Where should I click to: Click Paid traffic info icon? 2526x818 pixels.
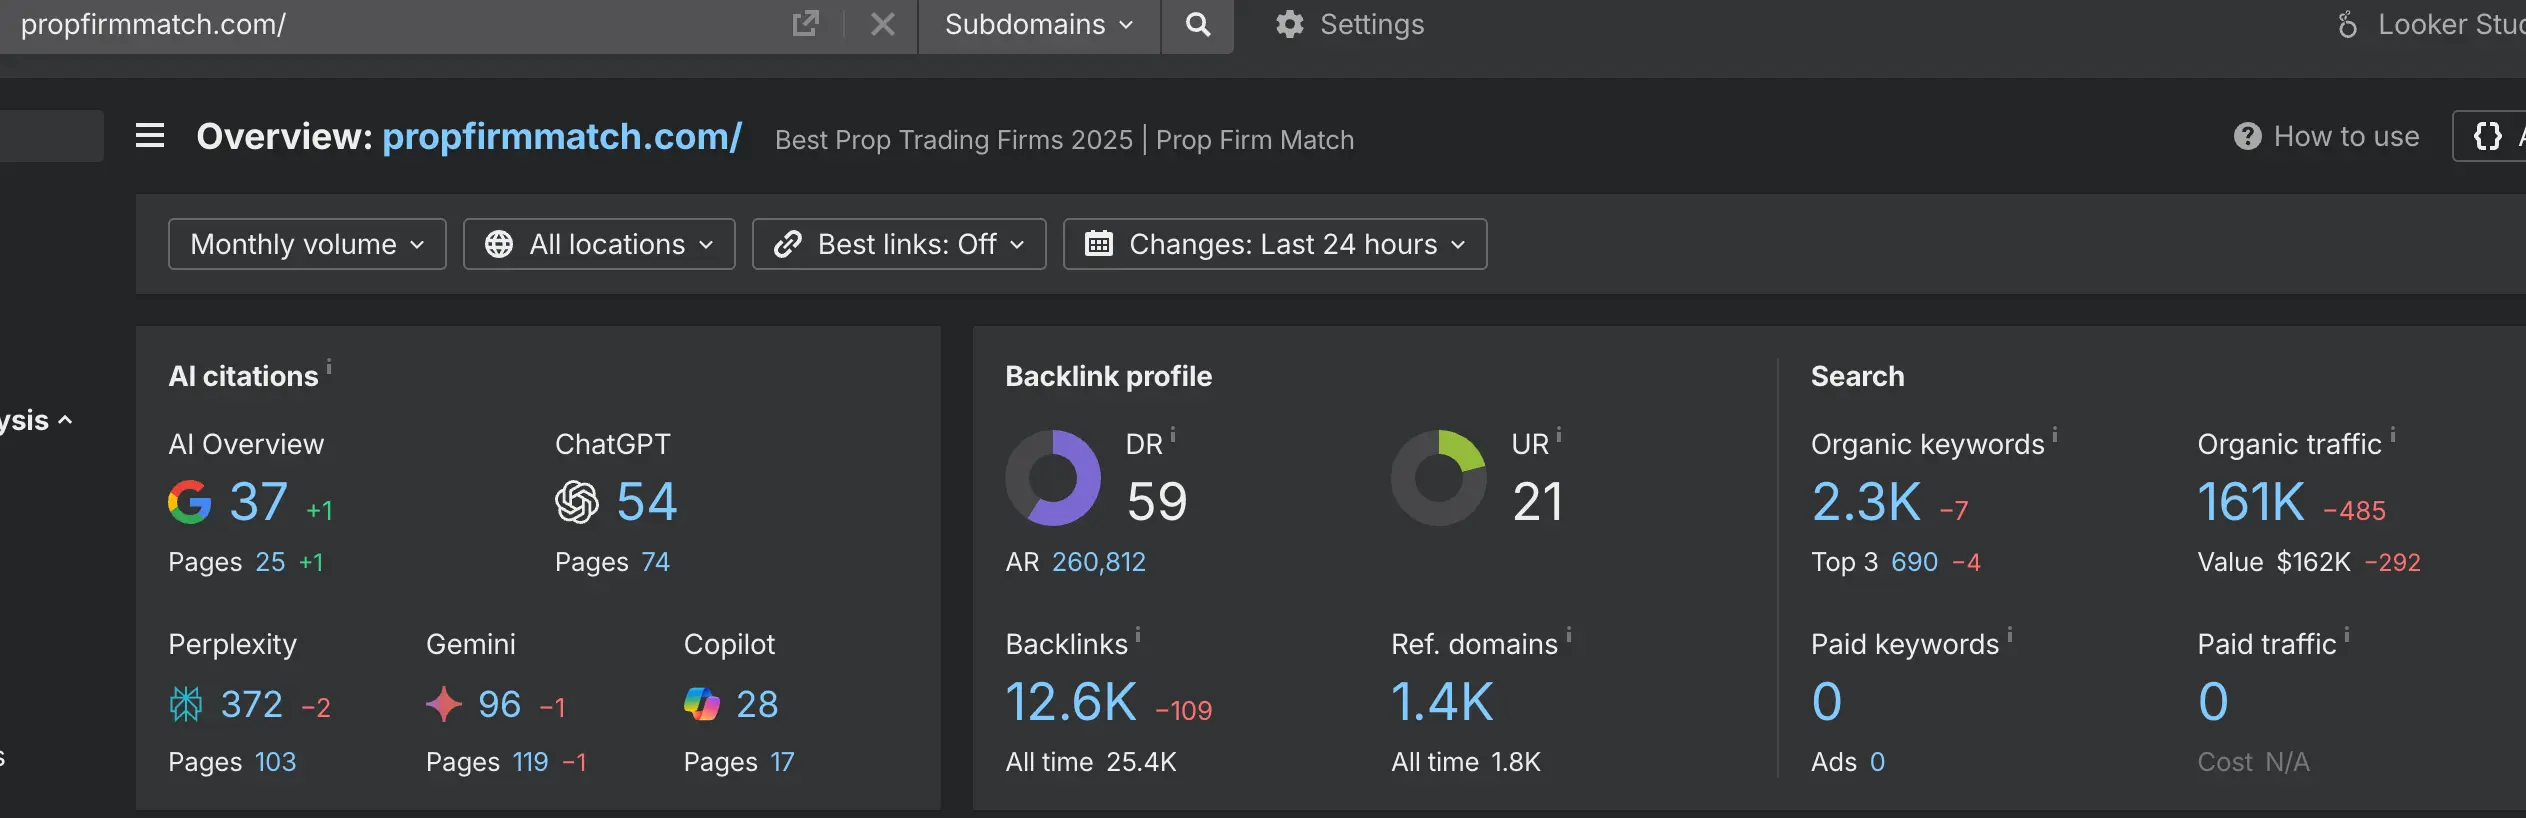pos(2347,634)
